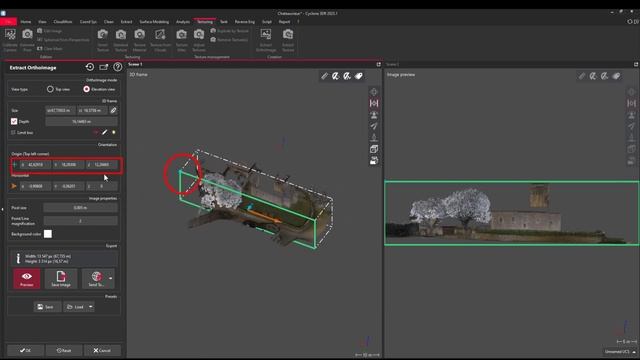Click the pencil edit icon in Limit box row

tap(104, 132)
